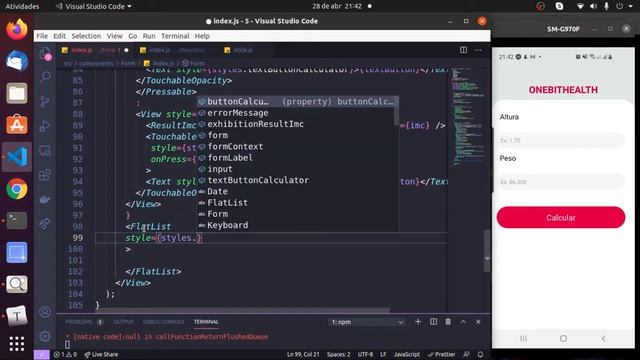Launch Firefox from the dock
The width and height of the screenshot is (640, 360).
[17, 29]
